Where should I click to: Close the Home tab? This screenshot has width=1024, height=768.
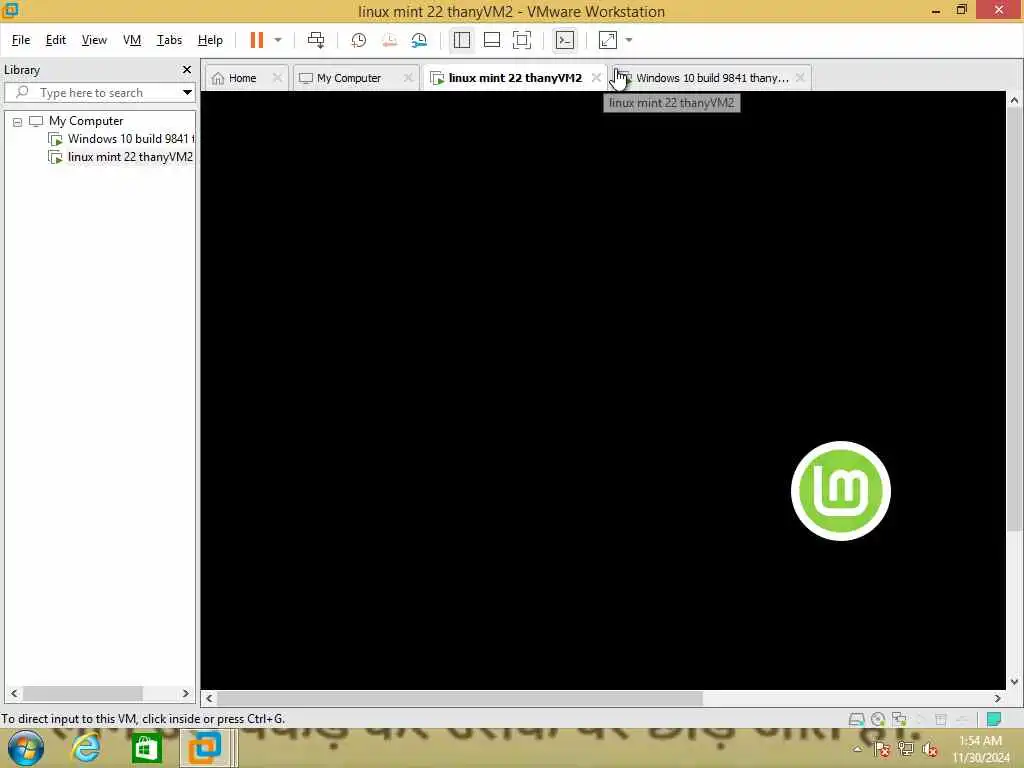click(277, 78)
